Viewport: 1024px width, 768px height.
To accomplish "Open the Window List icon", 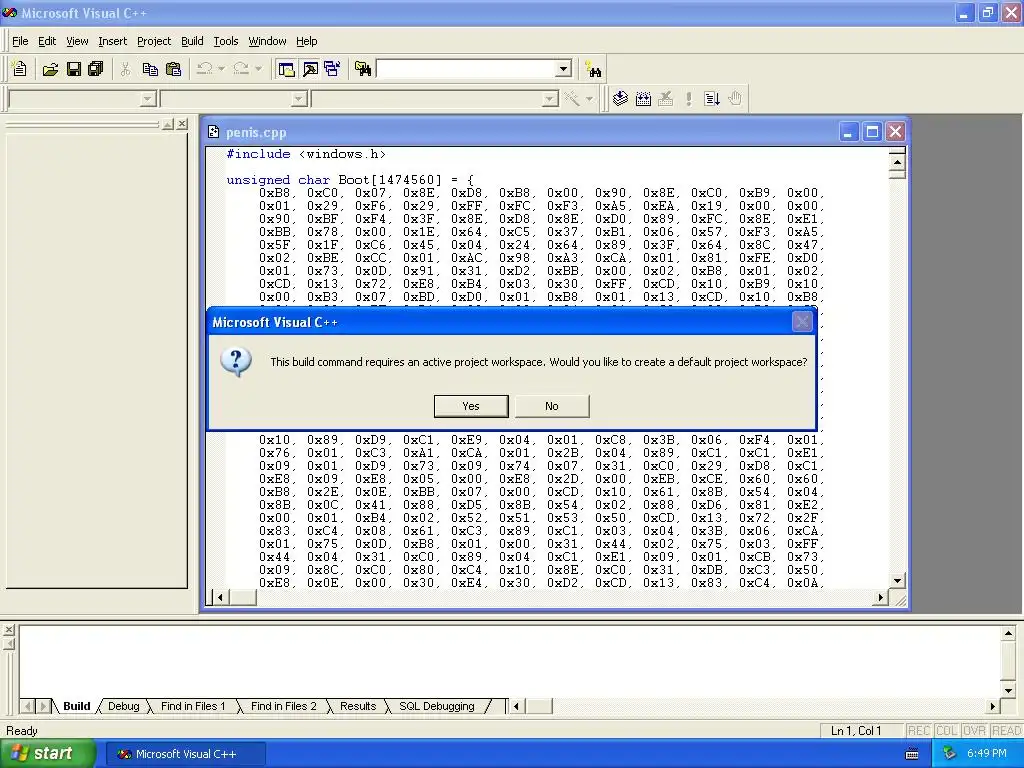I will pos(332,69).
